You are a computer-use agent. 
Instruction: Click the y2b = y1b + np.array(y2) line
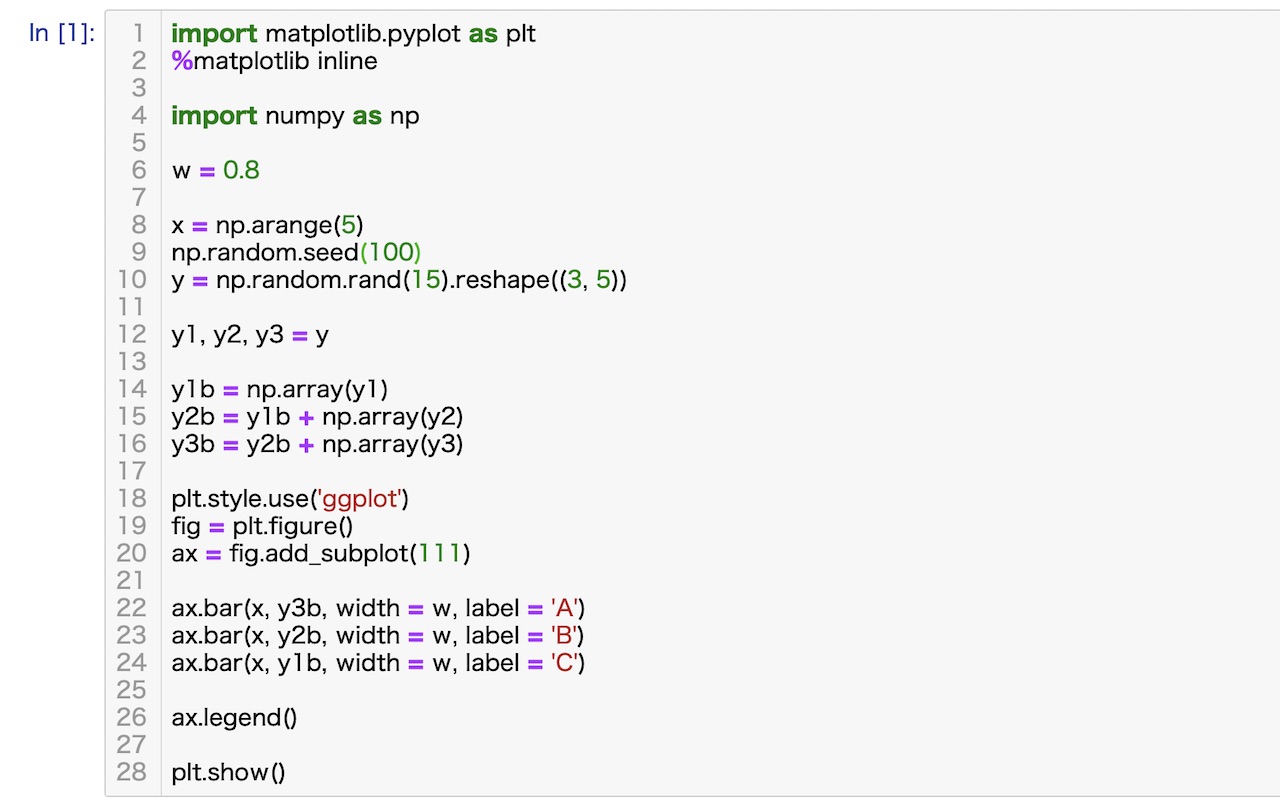point(317,416)
